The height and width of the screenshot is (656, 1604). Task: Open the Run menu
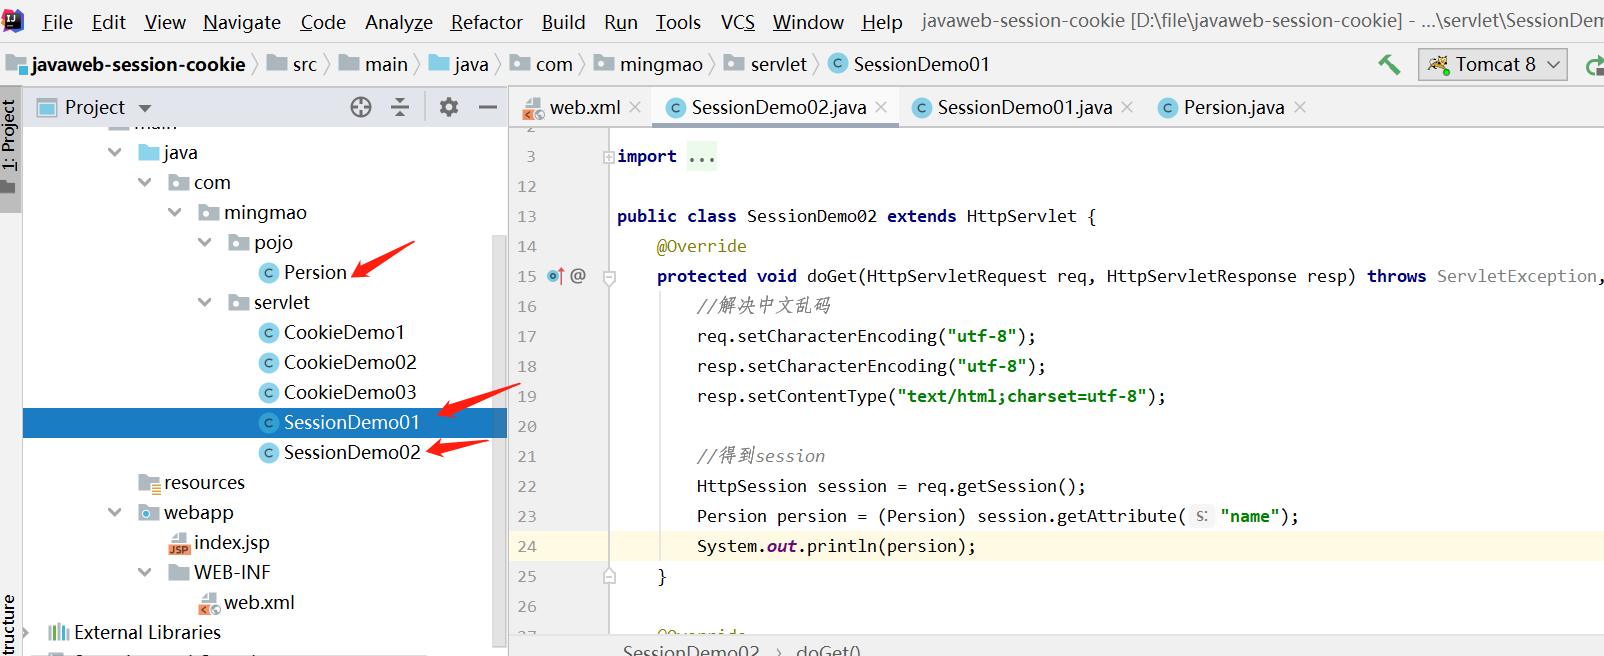pos(621,22)
